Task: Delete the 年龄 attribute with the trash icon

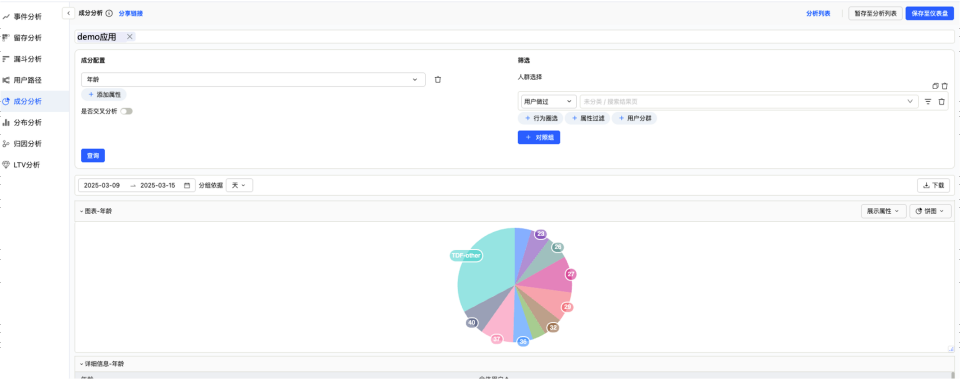Action: (438, 80)
